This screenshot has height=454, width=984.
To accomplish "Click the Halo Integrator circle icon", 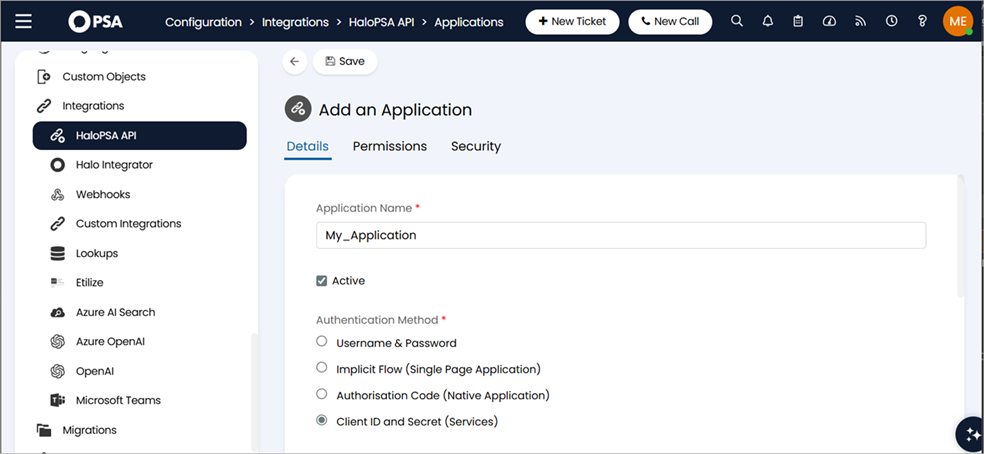I will coord(57,165).
